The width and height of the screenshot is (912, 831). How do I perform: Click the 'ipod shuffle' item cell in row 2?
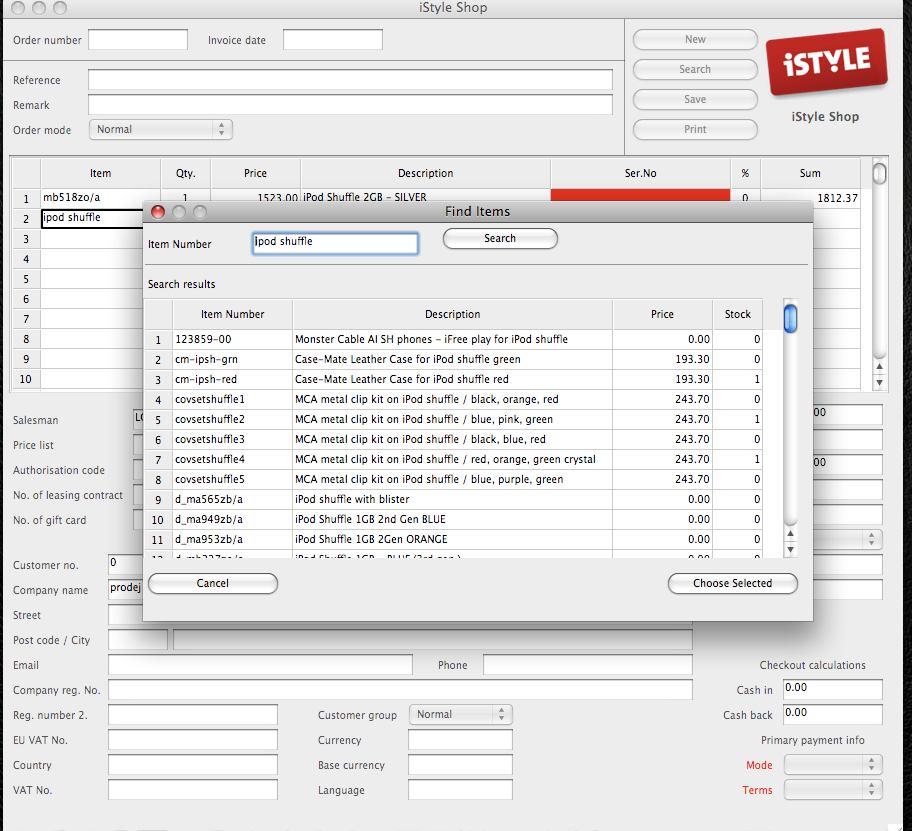(x=93, y=218)
